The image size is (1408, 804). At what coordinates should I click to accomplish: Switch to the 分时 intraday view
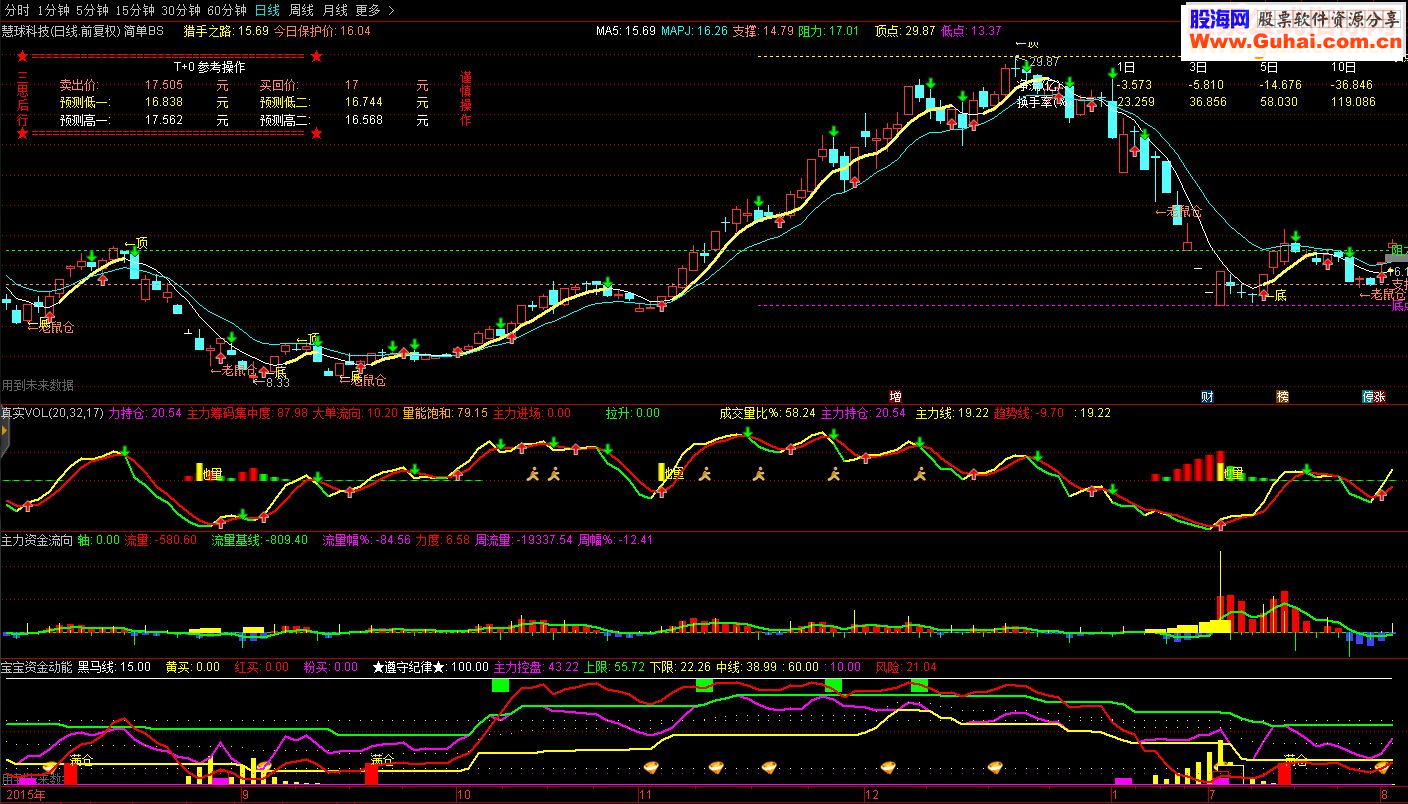(16, 10)
